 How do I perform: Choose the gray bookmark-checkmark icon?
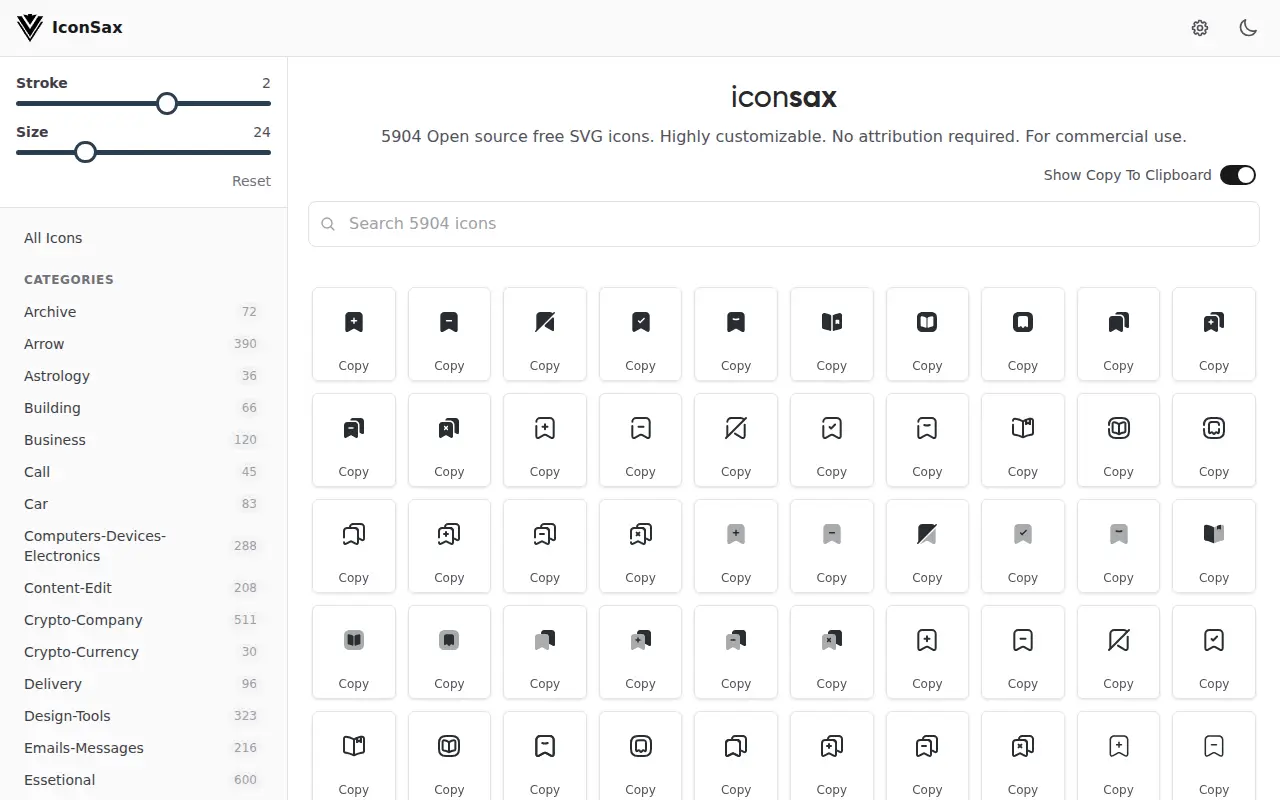tap(1023, 534)
